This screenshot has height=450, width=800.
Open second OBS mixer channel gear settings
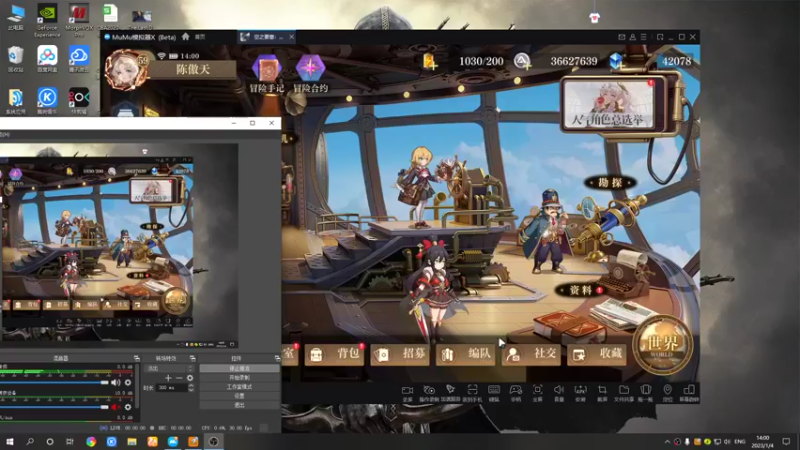(128, 407)
